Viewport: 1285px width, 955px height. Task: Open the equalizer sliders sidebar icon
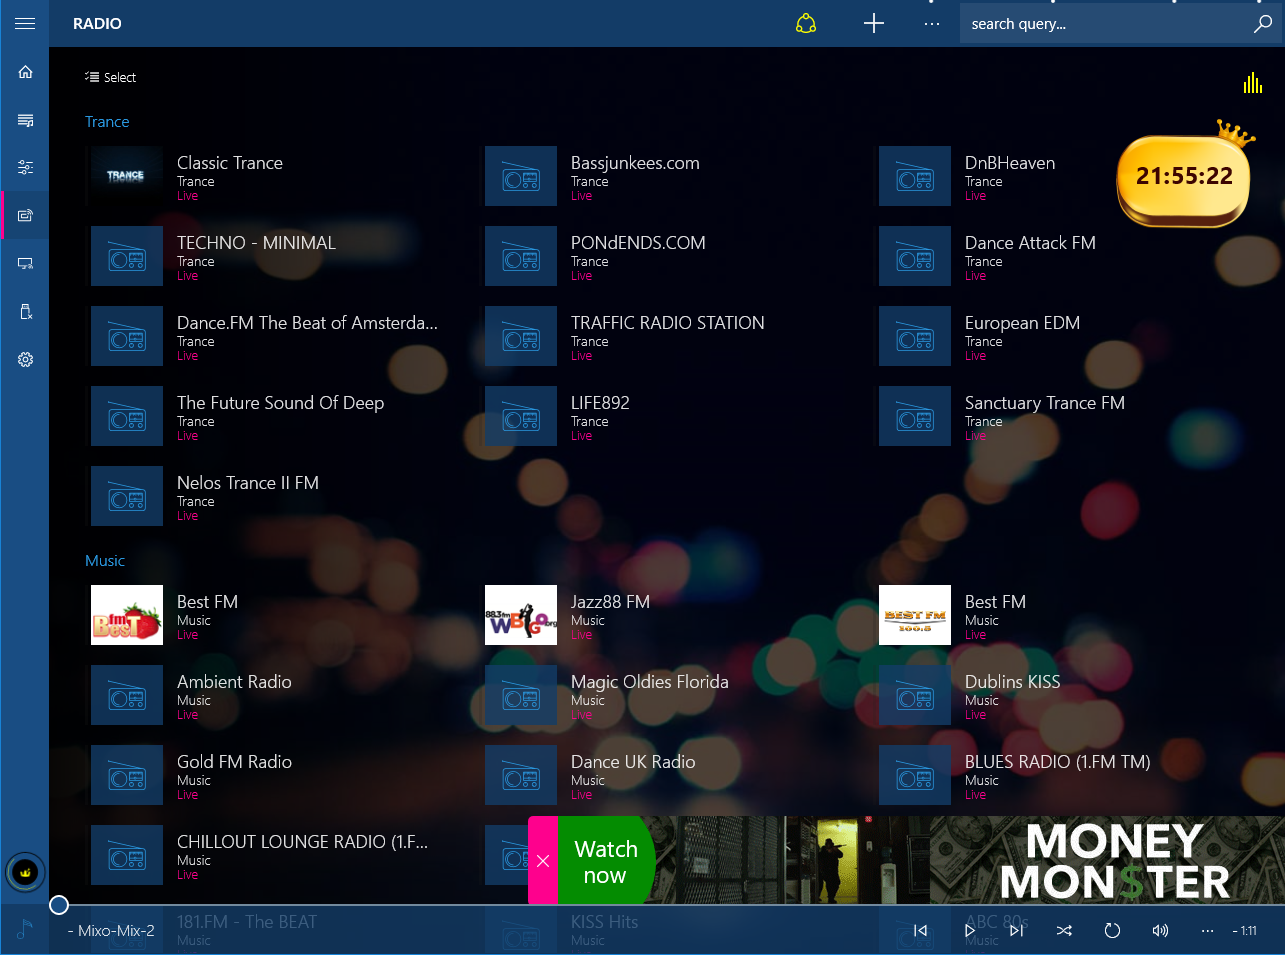[25, 168]
